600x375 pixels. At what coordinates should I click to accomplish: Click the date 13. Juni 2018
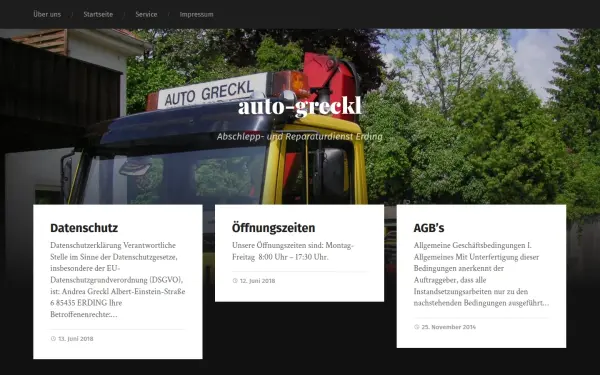point(76,339)
